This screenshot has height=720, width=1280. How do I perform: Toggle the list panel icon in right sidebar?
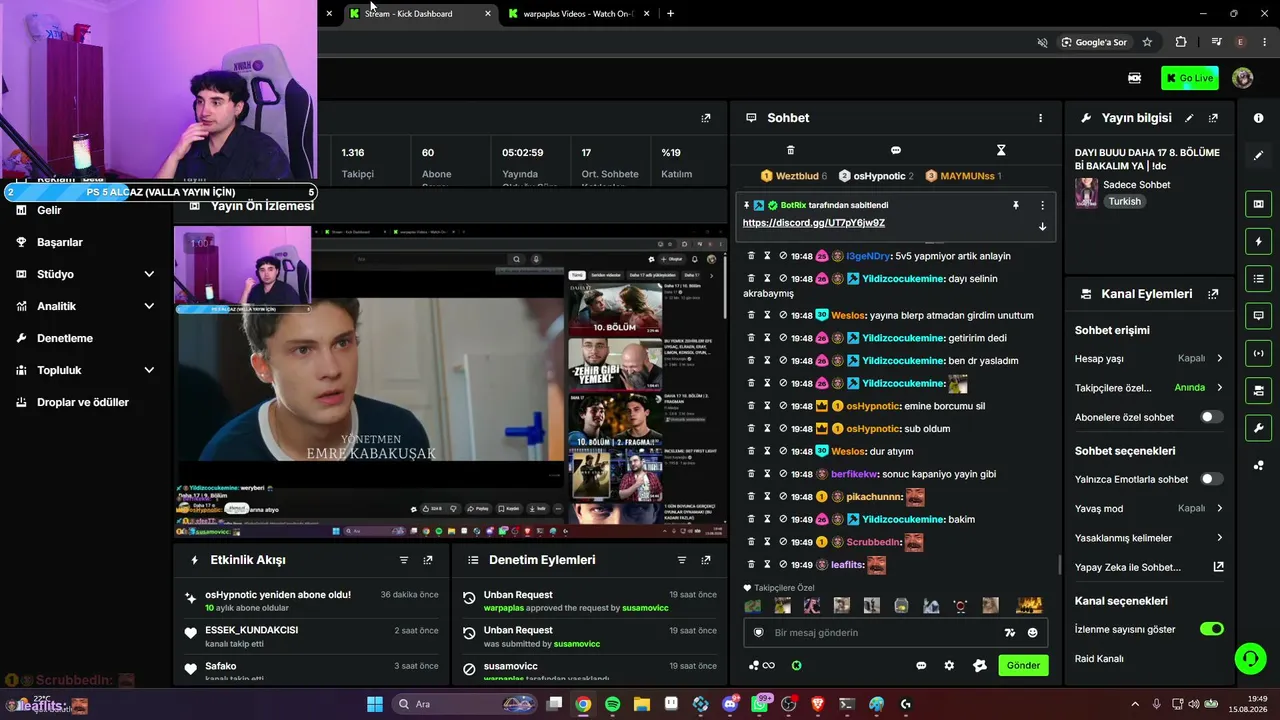click(x=1258, y=278)
